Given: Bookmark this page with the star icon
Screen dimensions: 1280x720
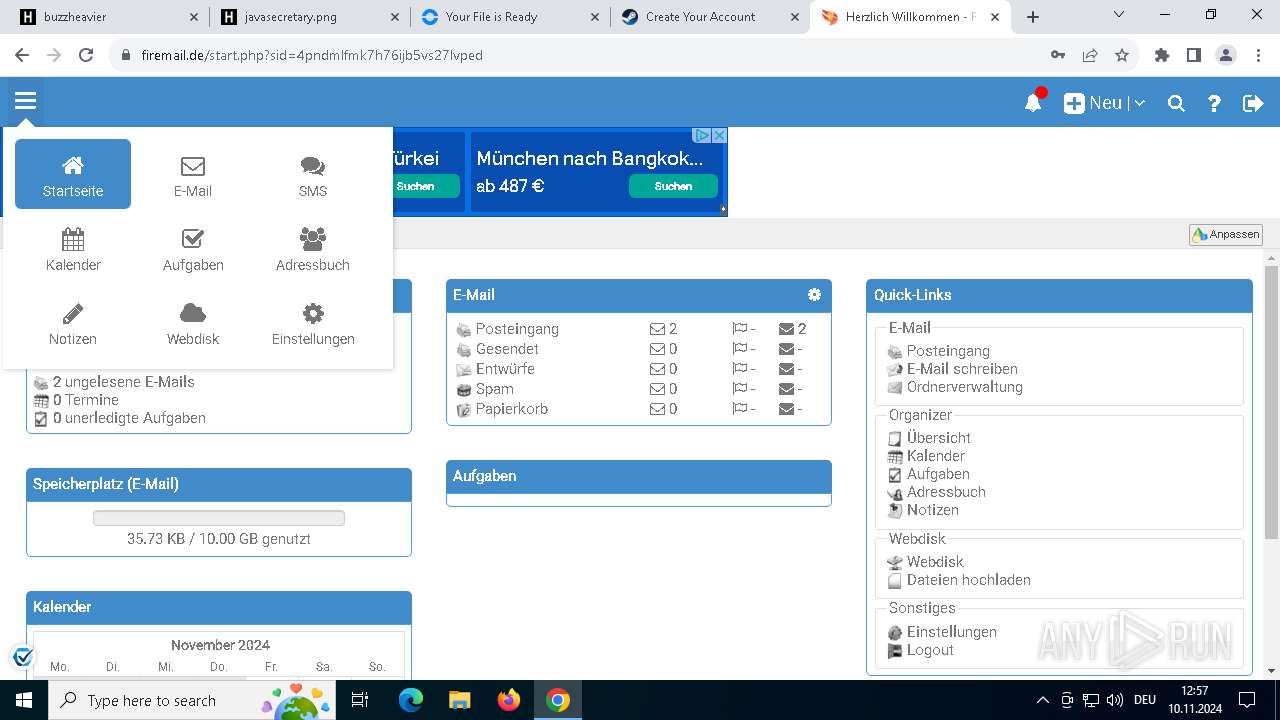Looking at the screenshot, I should 1122,55.
